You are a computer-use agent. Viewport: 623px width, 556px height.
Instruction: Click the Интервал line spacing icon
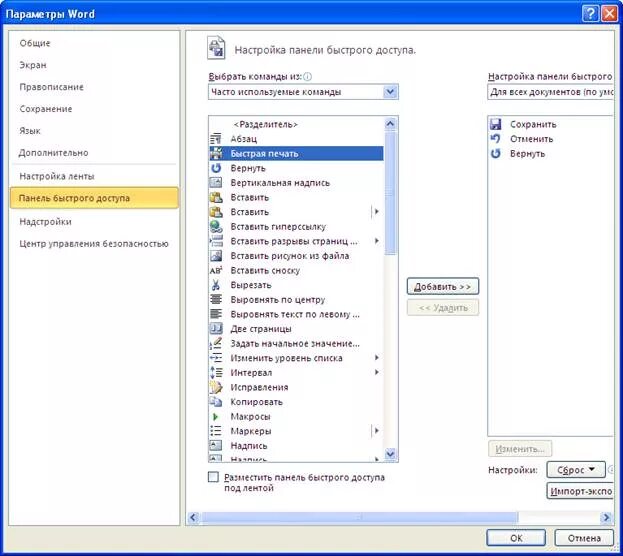point(216,372)
